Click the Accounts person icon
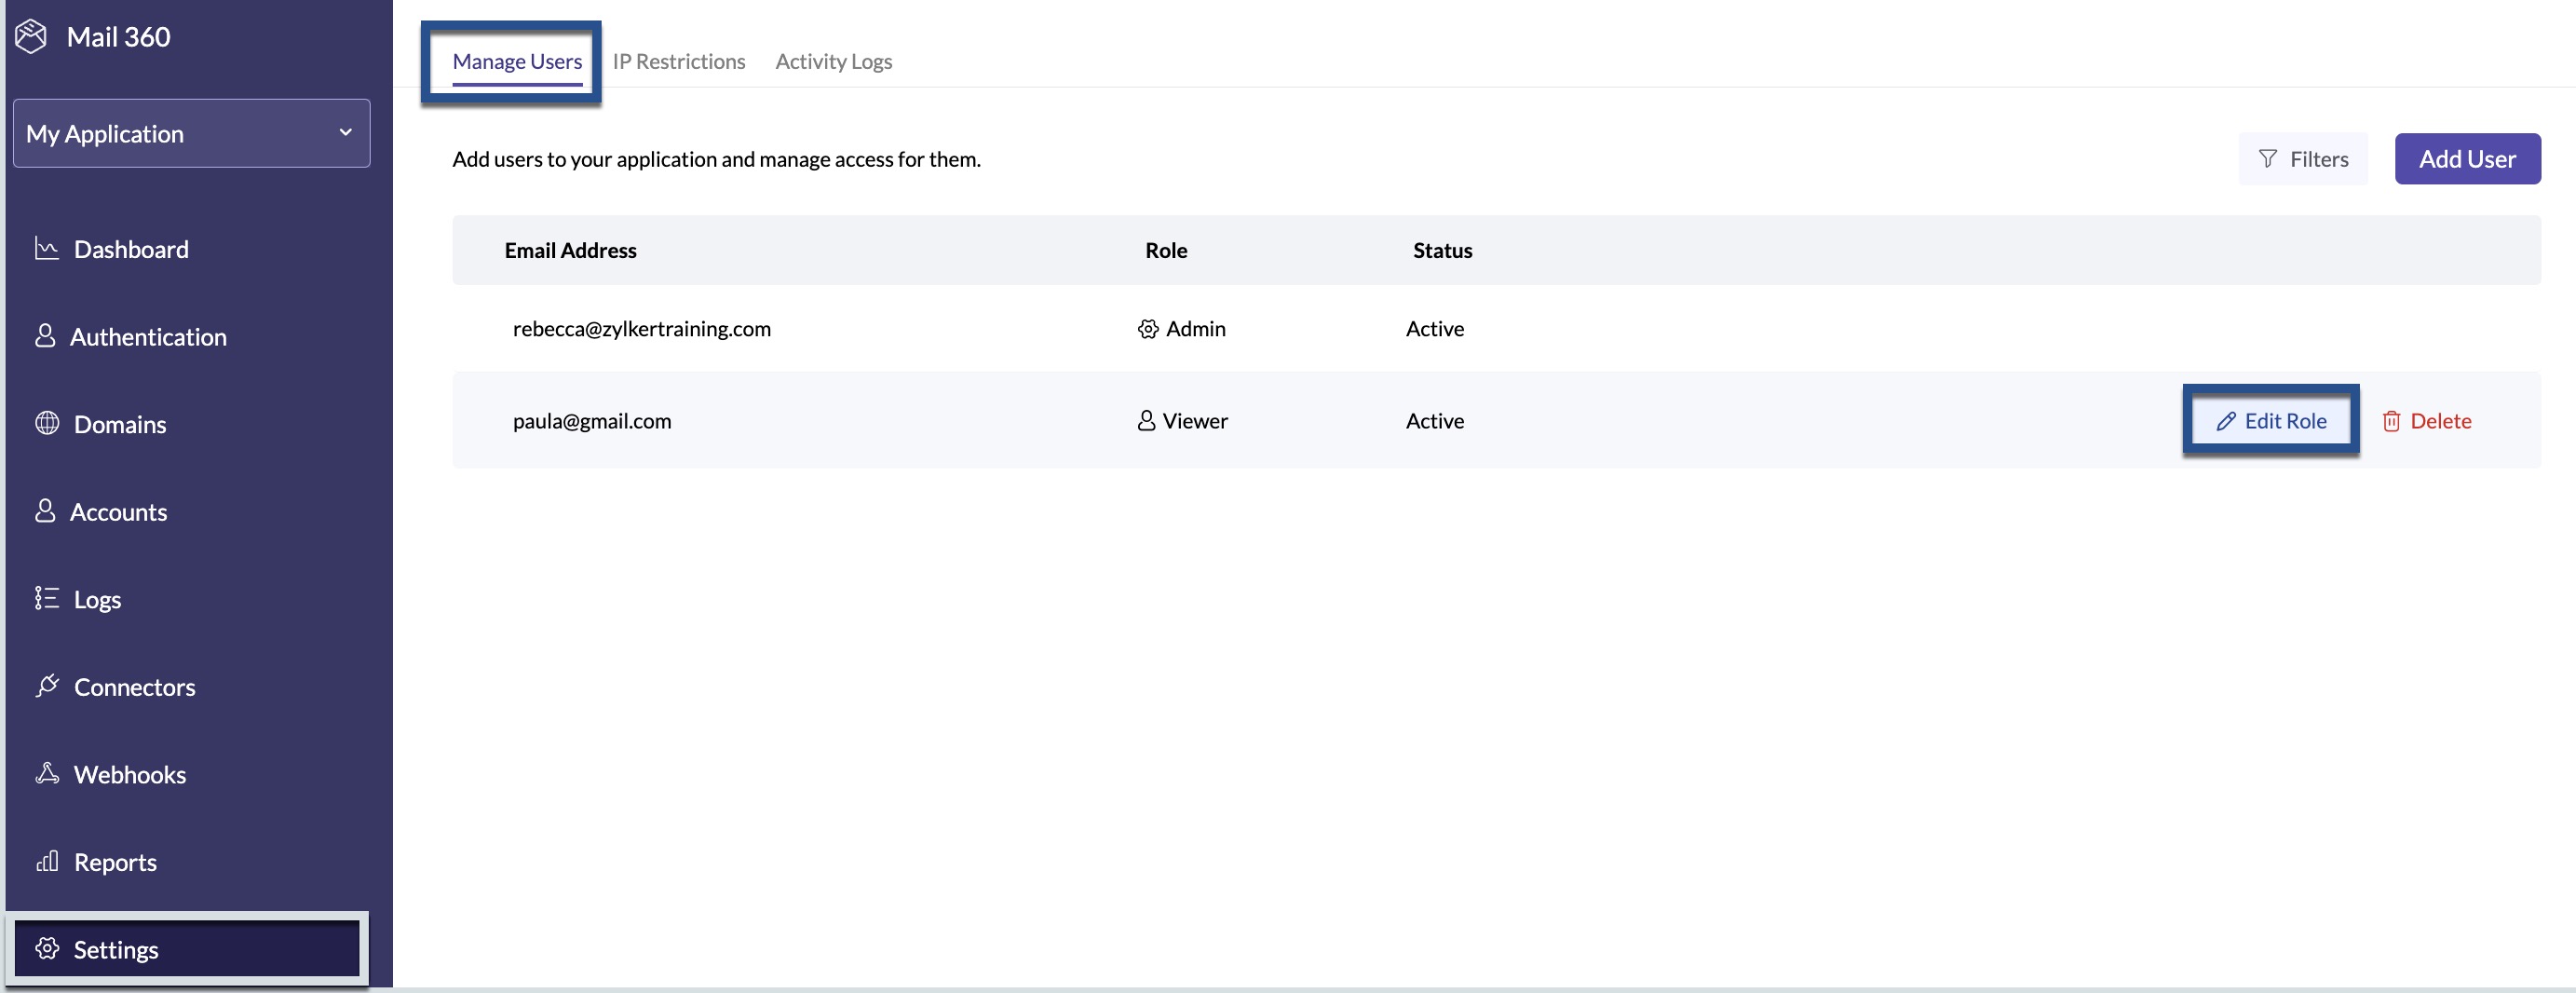The width and height of the screenshot is (2576, 993). click(45, 511)
